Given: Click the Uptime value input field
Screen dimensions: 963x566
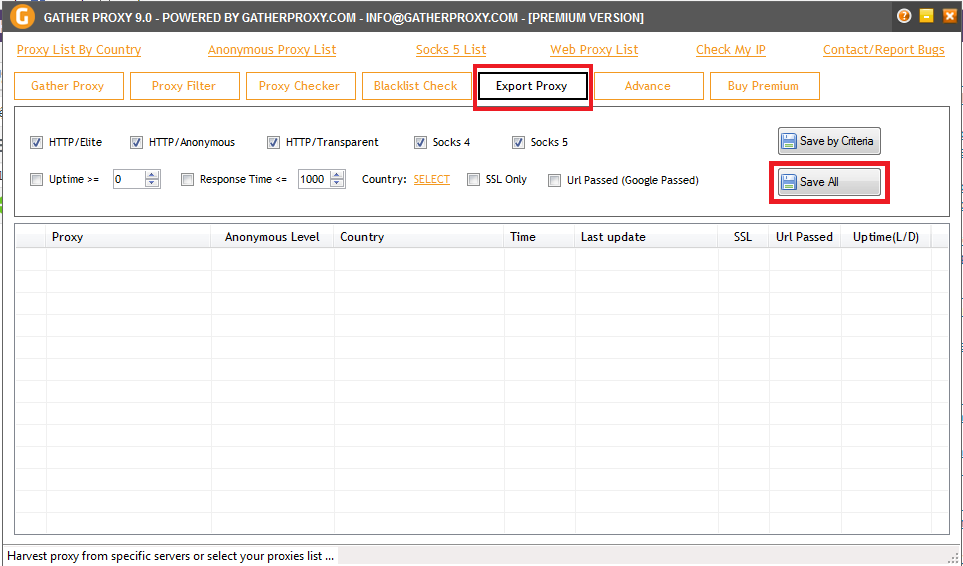Looking at the screenshot, I should [x=129, y=179].
